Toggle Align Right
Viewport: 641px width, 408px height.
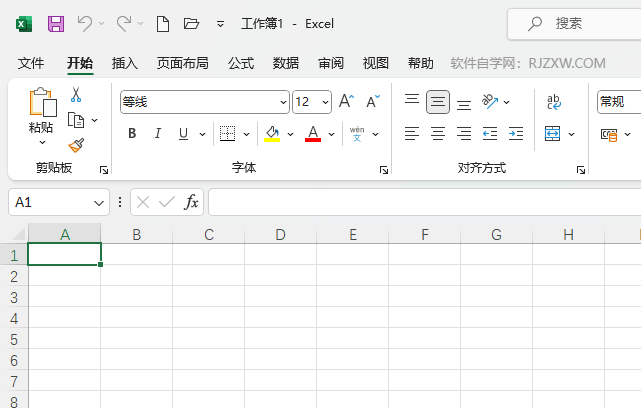[464, 134]
